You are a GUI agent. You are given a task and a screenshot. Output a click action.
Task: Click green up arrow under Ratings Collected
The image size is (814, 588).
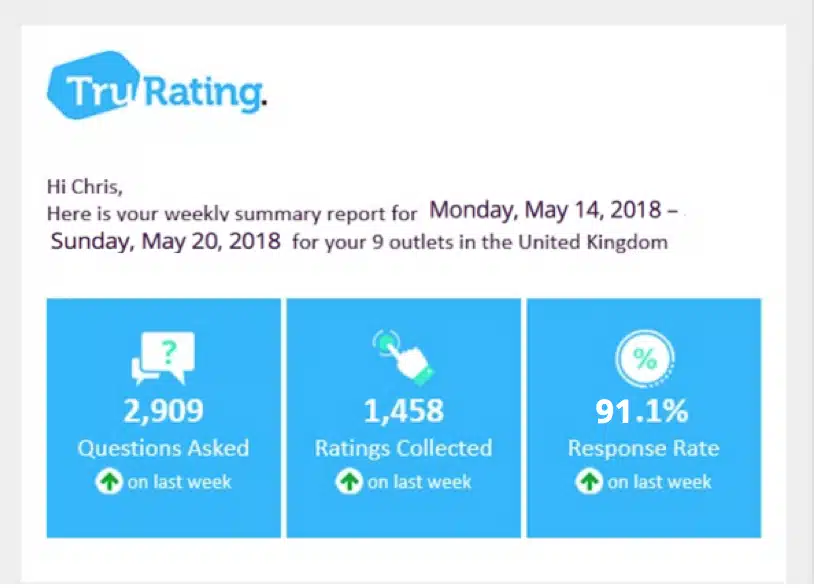[x=349, y=482]
